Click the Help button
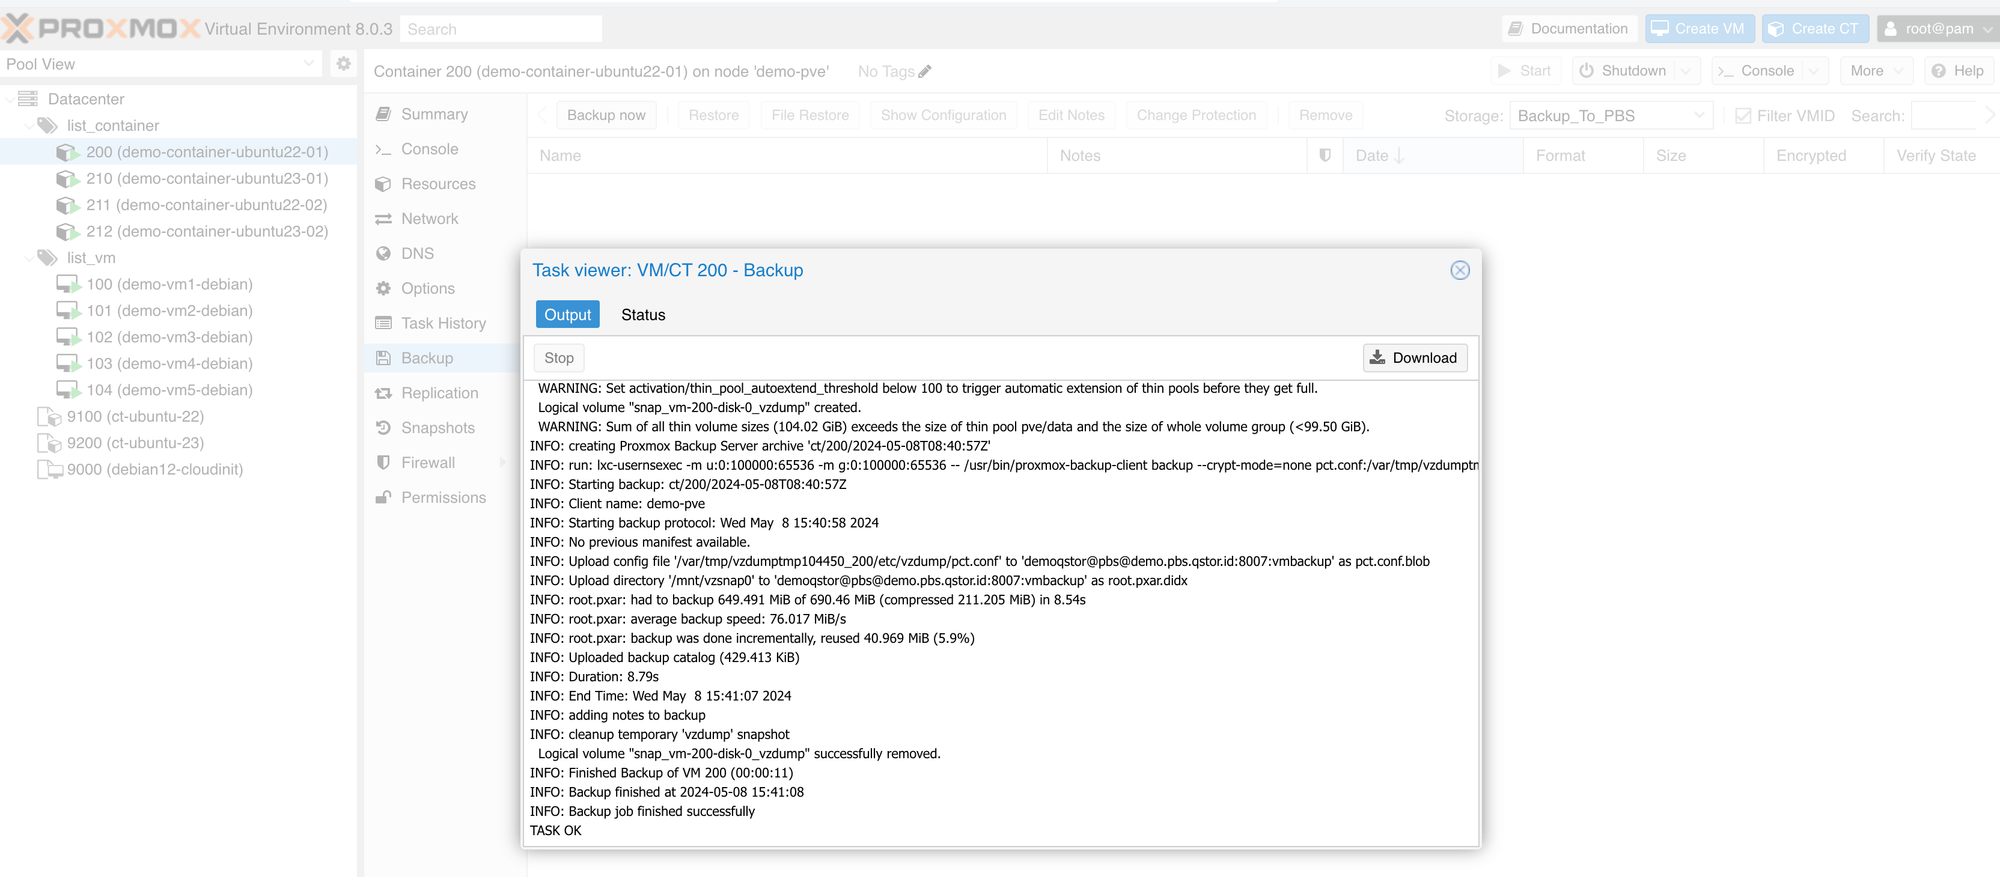Screen dimensions: 2000x877 pos(1958,71)
